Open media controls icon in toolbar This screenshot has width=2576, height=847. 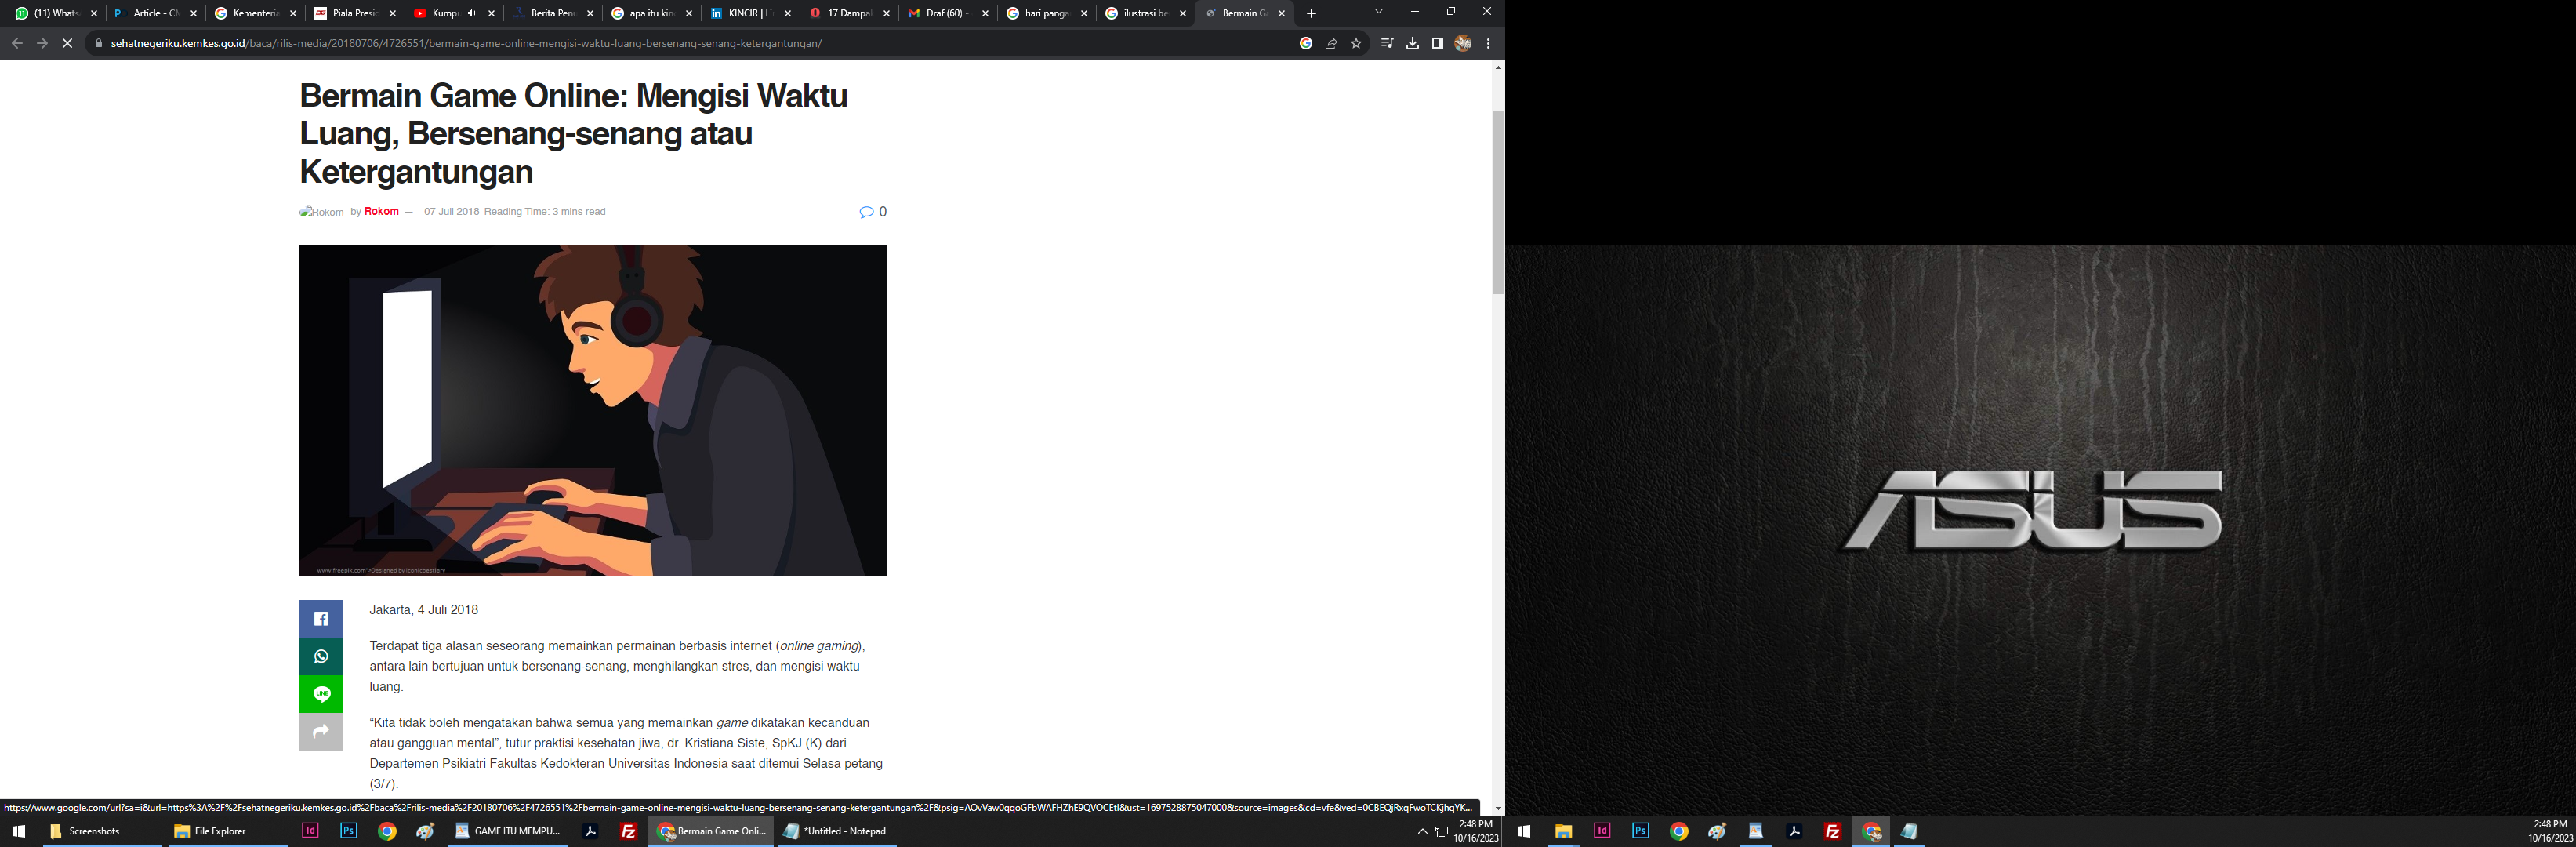click(1386, 43)
